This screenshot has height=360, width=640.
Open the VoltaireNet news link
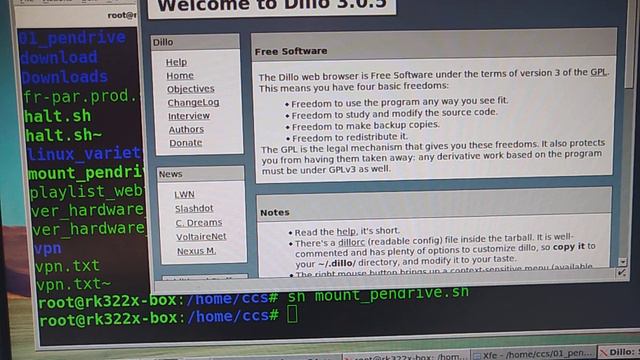201,237
